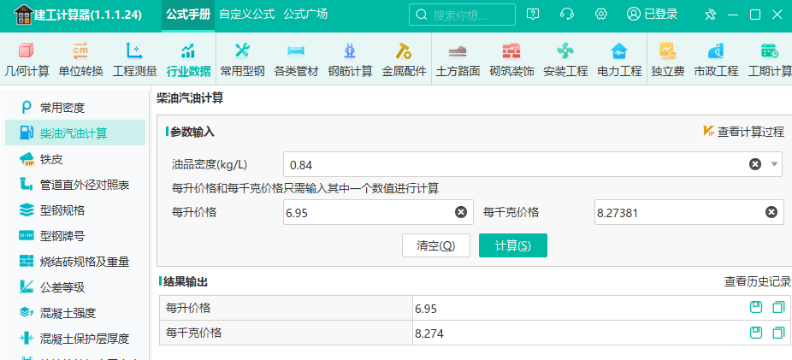Open the customer service headset icon
This screenshot has width=792, height=360.
point(567,14)
